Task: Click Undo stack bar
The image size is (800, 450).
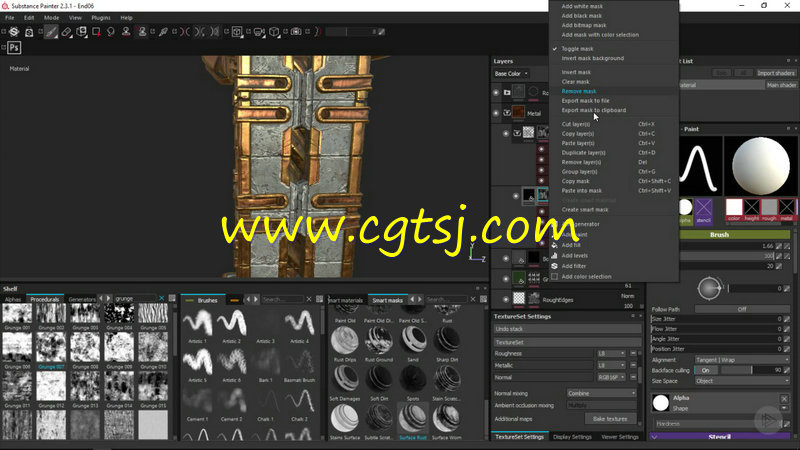Action: [567, 329]
